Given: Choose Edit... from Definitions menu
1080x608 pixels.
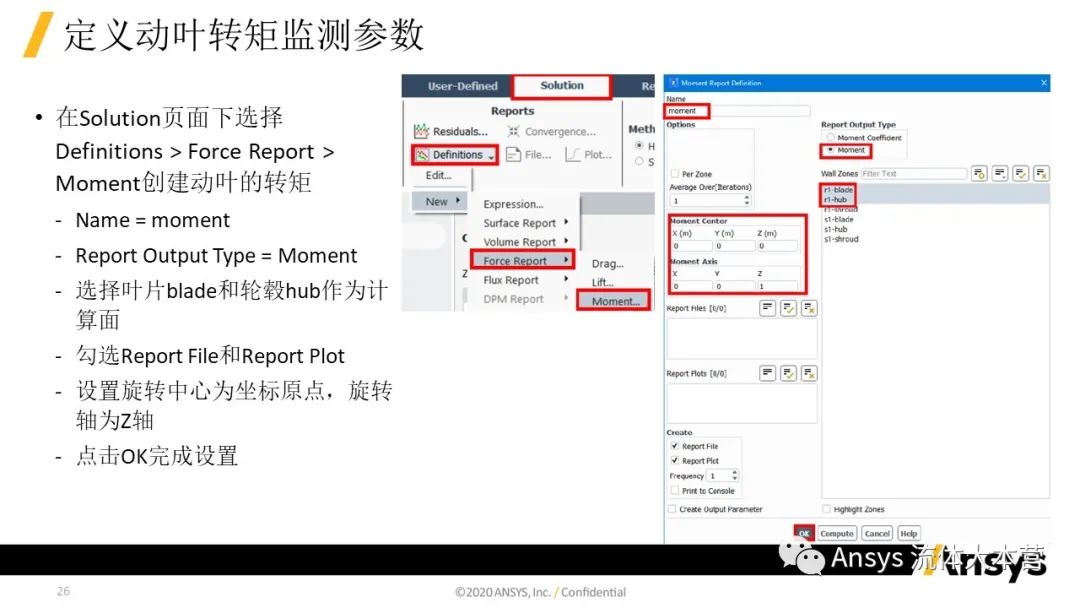Looking at the screenshot, I should click(438, 176).
